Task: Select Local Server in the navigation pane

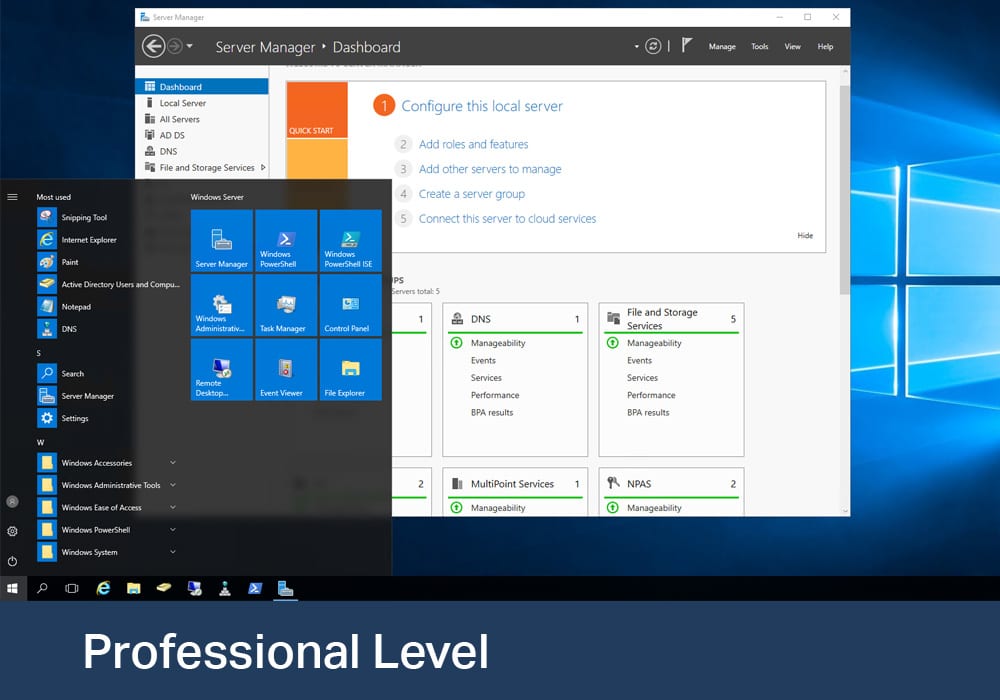Action: [202, 103]
